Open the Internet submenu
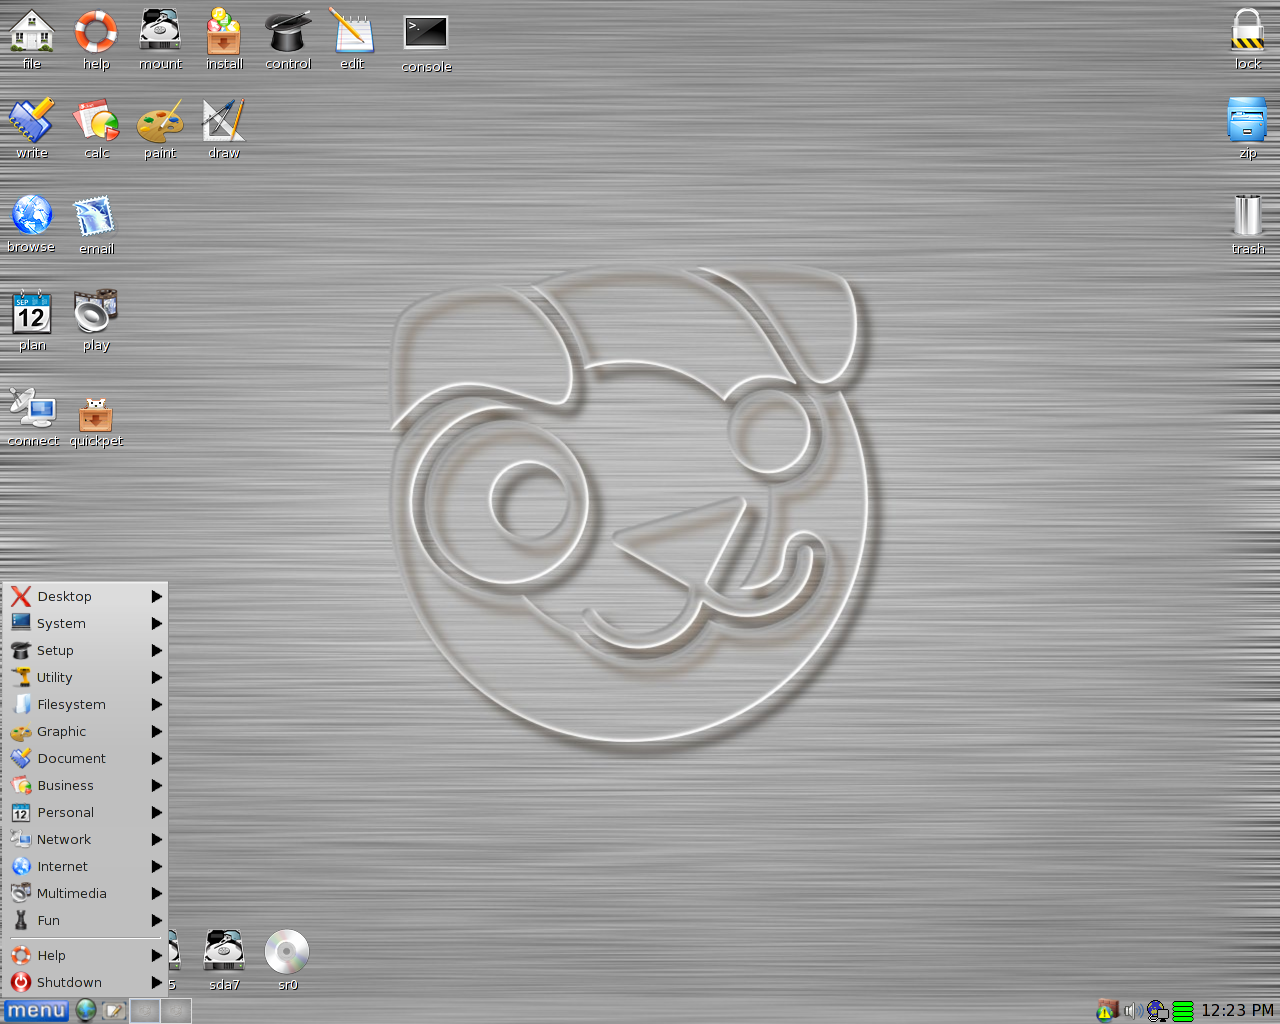This screenshot has width=1280, height=1024. coord(86,866)
